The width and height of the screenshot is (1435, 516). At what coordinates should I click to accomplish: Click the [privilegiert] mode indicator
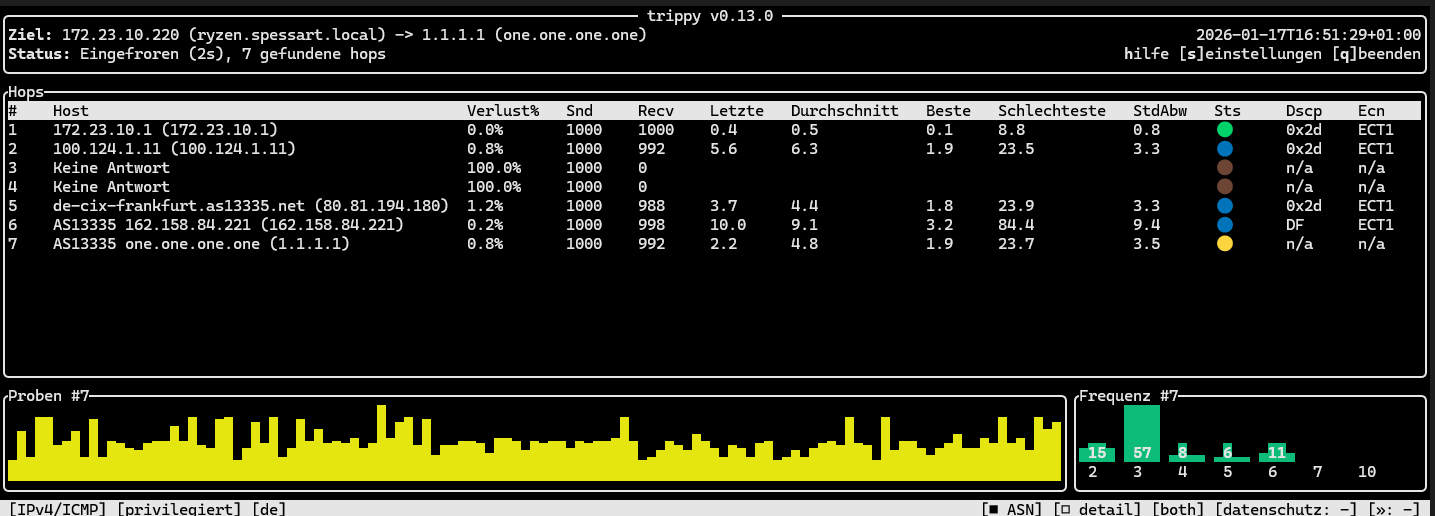tap(179, 509)
